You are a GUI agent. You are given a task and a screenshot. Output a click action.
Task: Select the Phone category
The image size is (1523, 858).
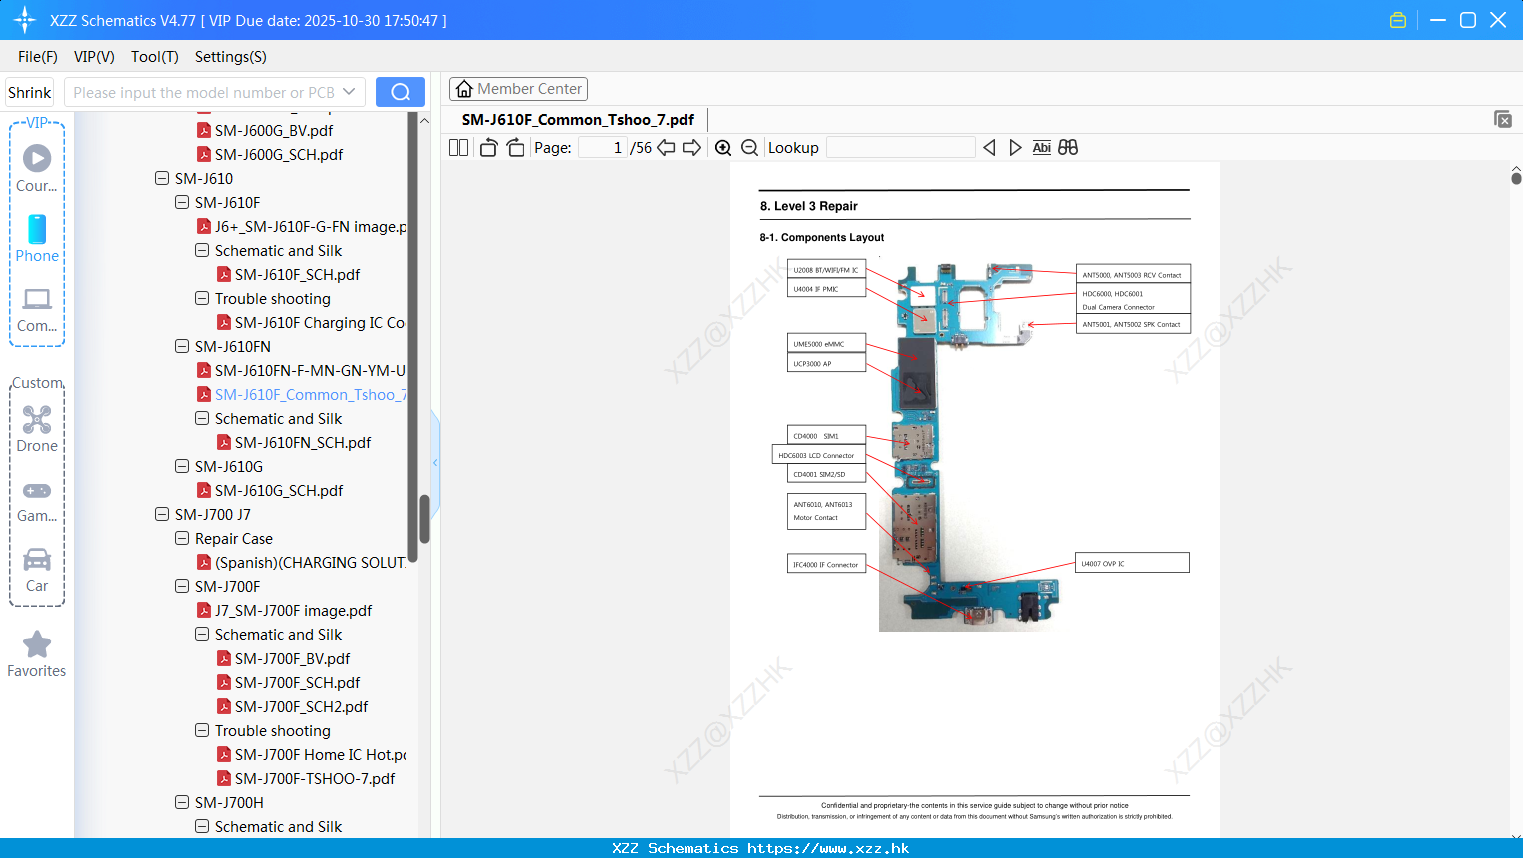click(x=37, y=238)
